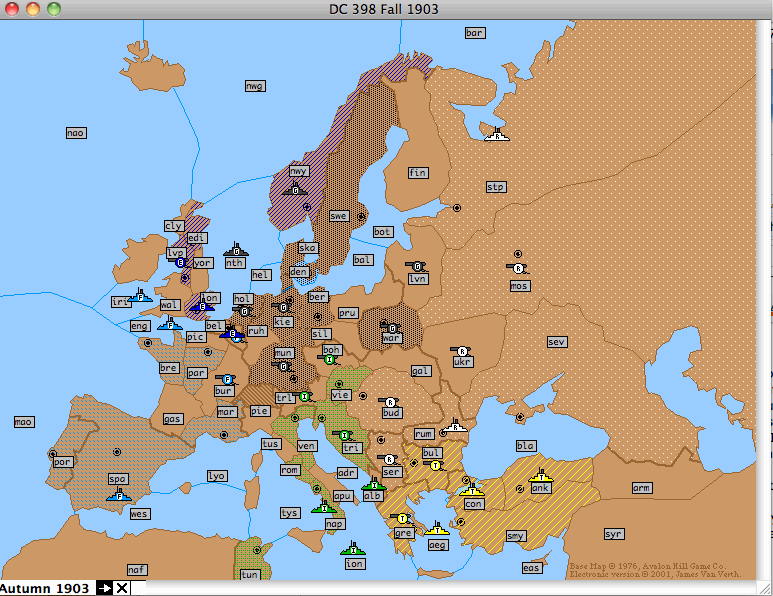Select the Russian army in ser

388,459
